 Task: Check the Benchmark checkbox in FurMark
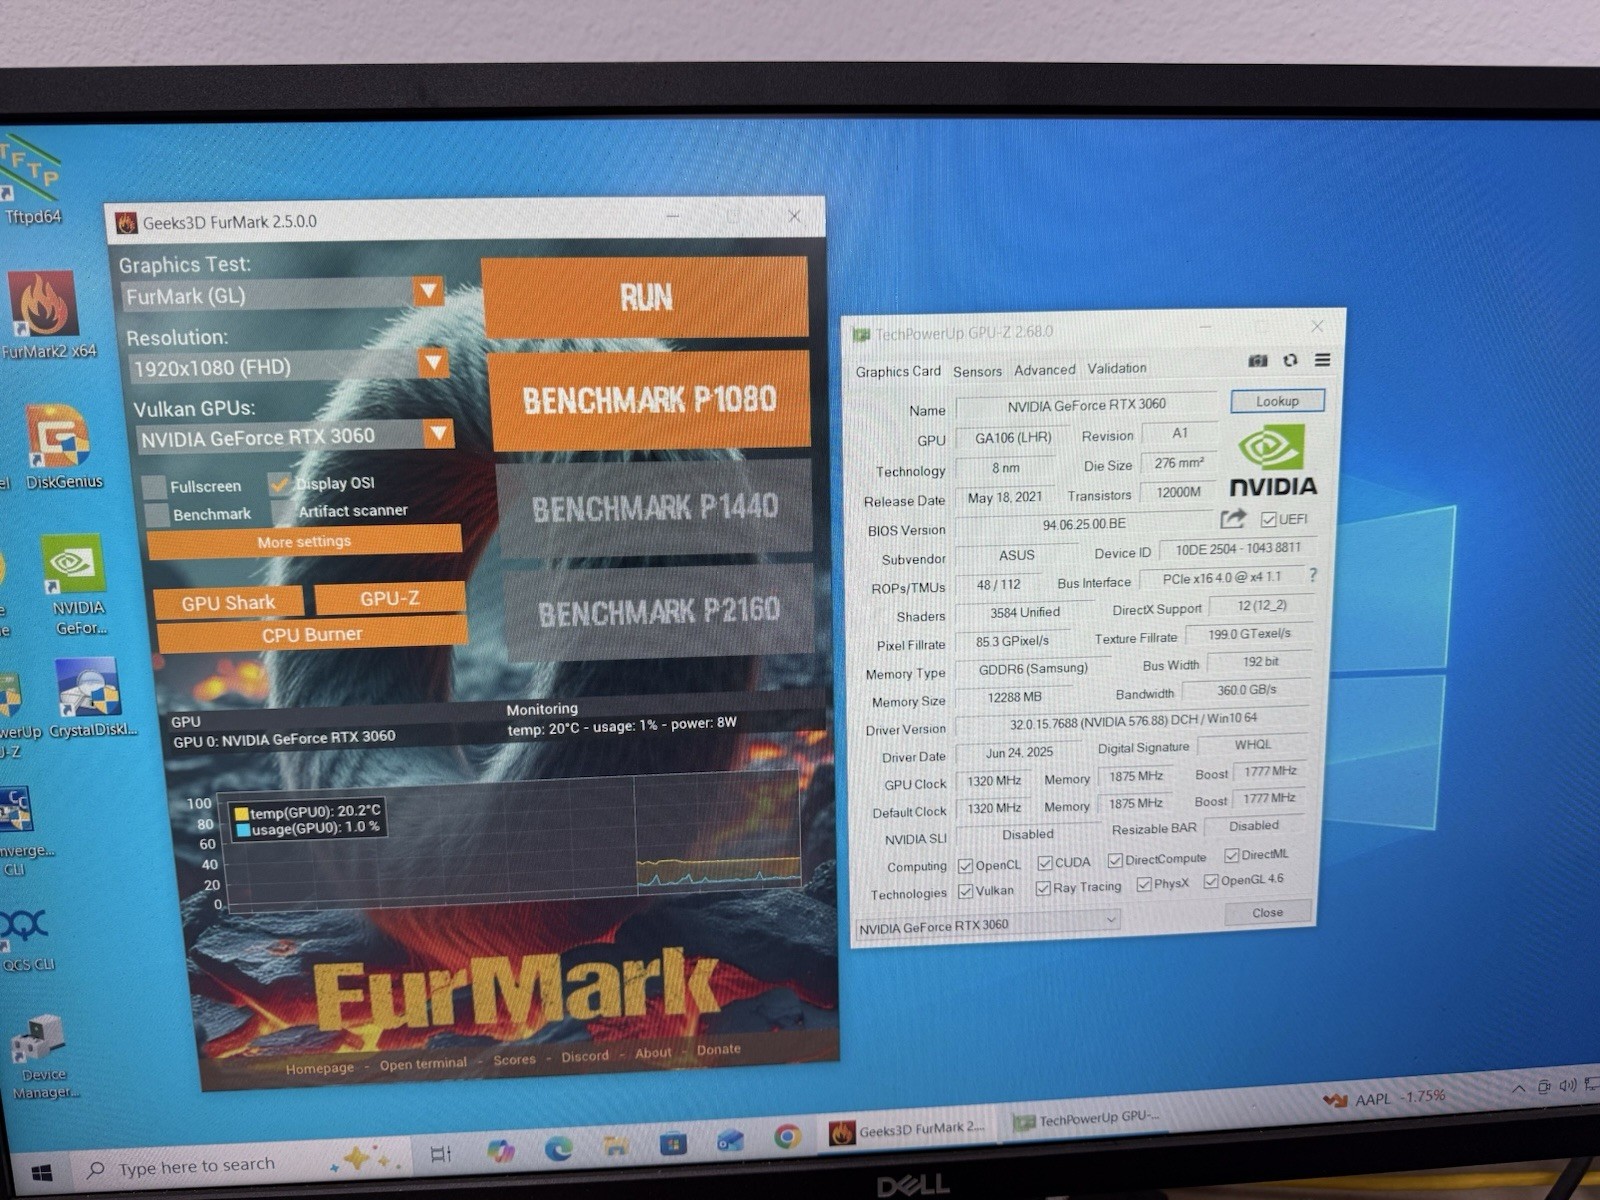pos(157,515)
